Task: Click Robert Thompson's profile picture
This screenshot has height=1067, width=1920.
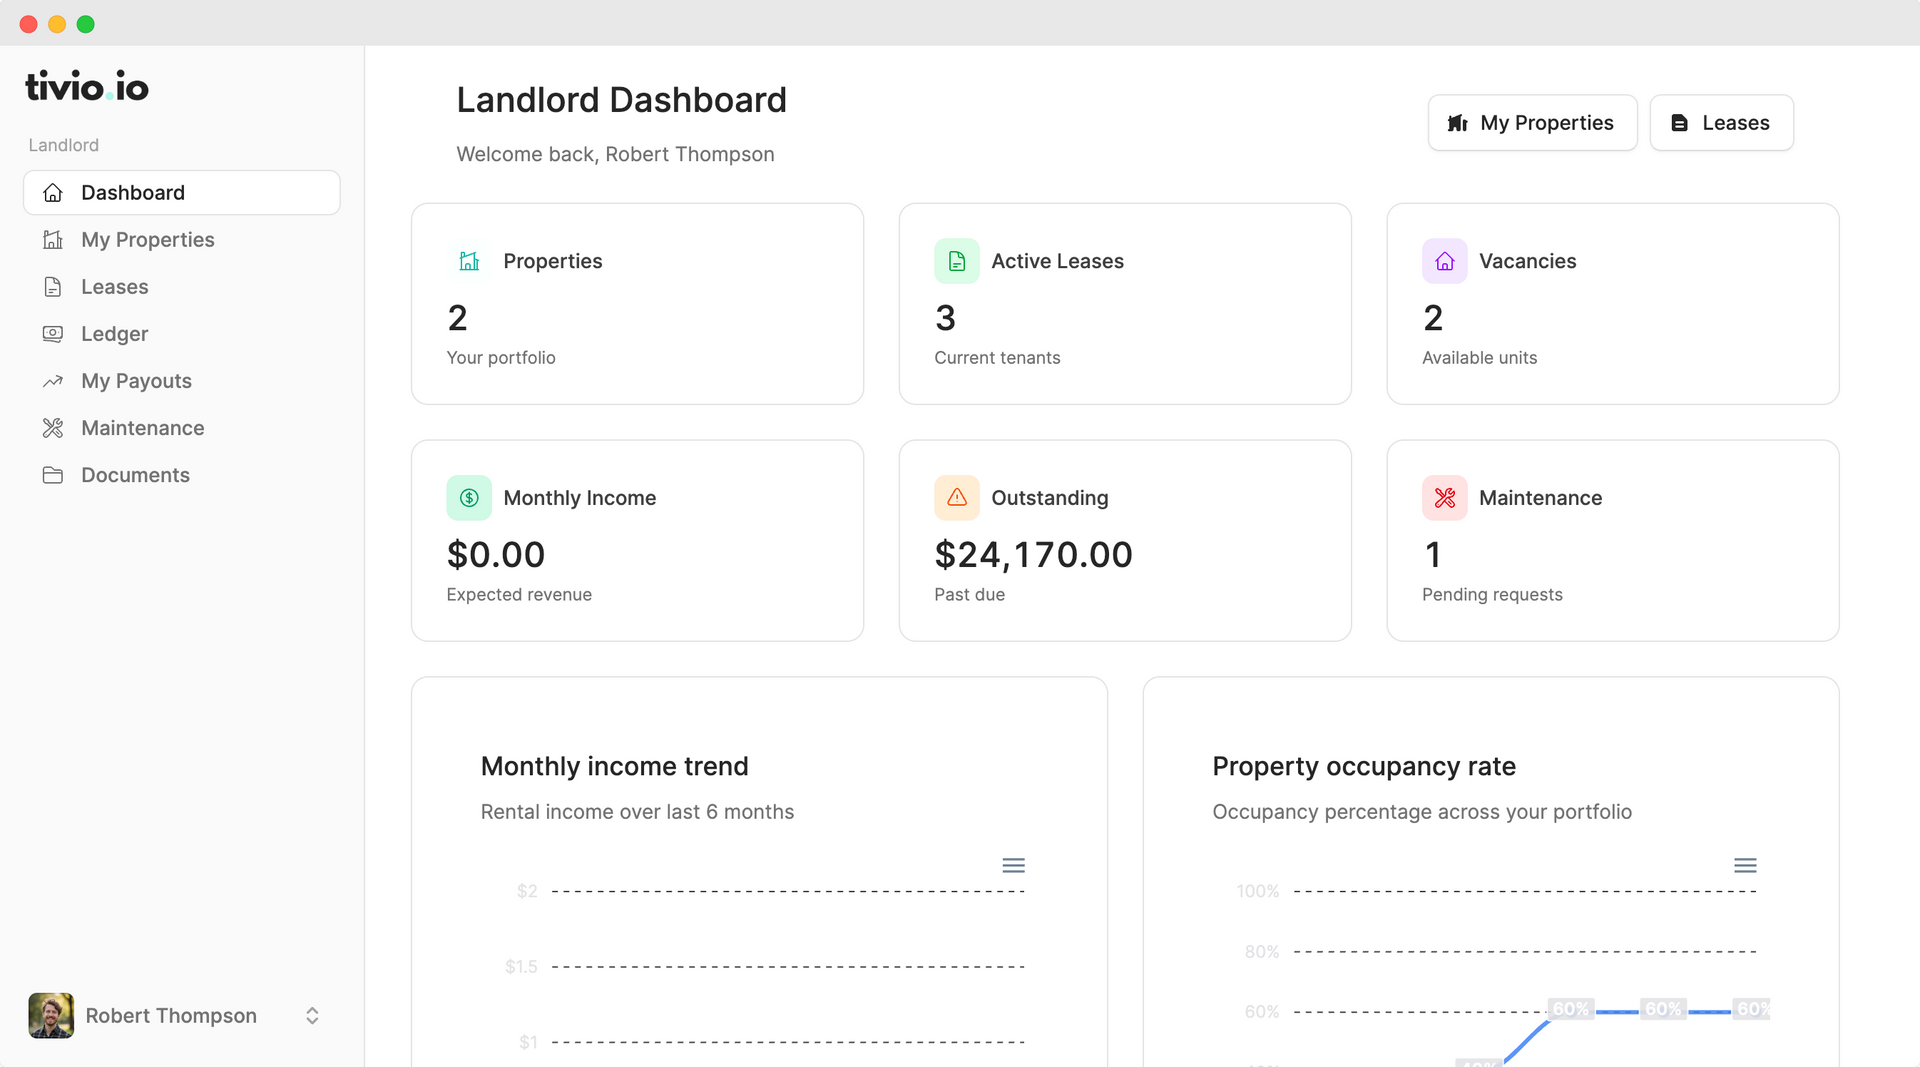Action: (x=51, y=1015)
